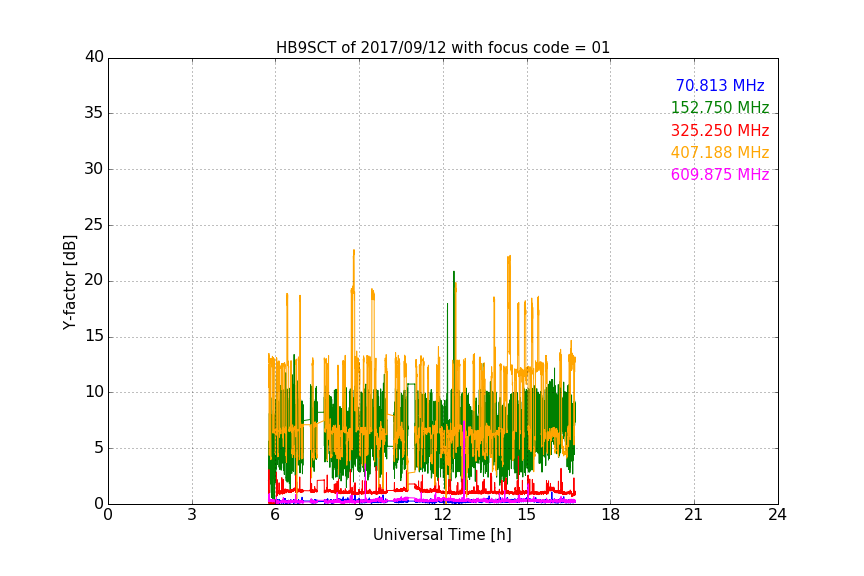Viewport: 864px width, 576px height.
Task: Click the x-axis tick label 18
Action: pos(611,515)
